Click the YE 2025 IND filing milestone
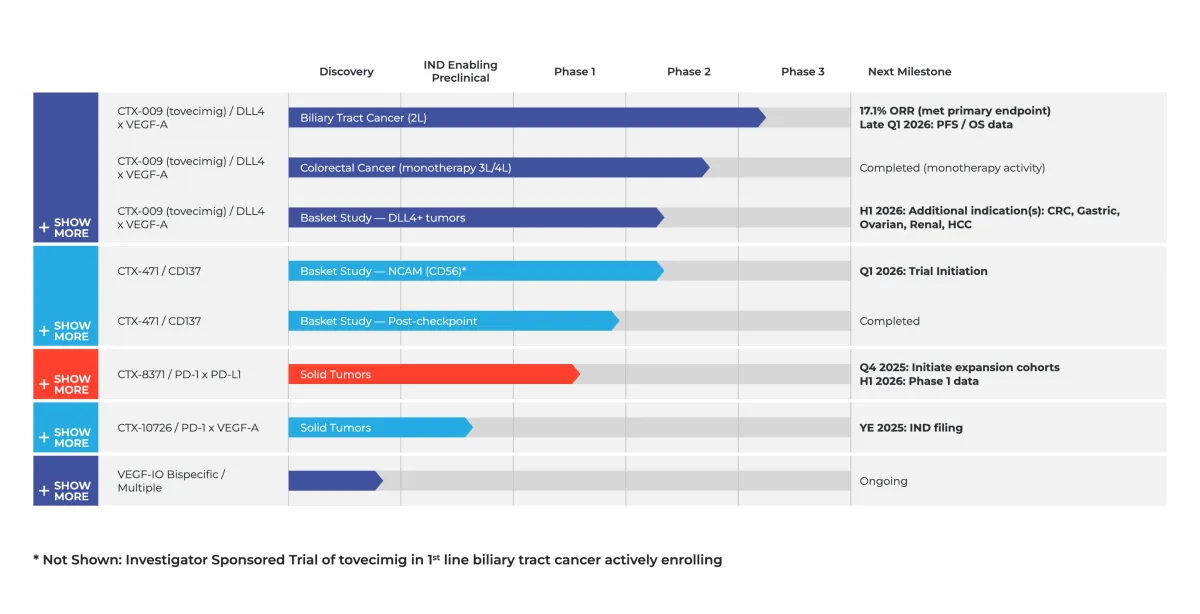This screenshot has width=1200, height=614. (x=910, y=427)
